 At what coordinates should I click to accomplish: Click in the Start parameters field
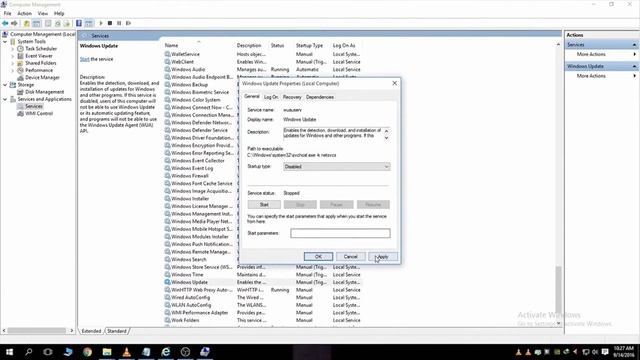[x=340, y=233]
